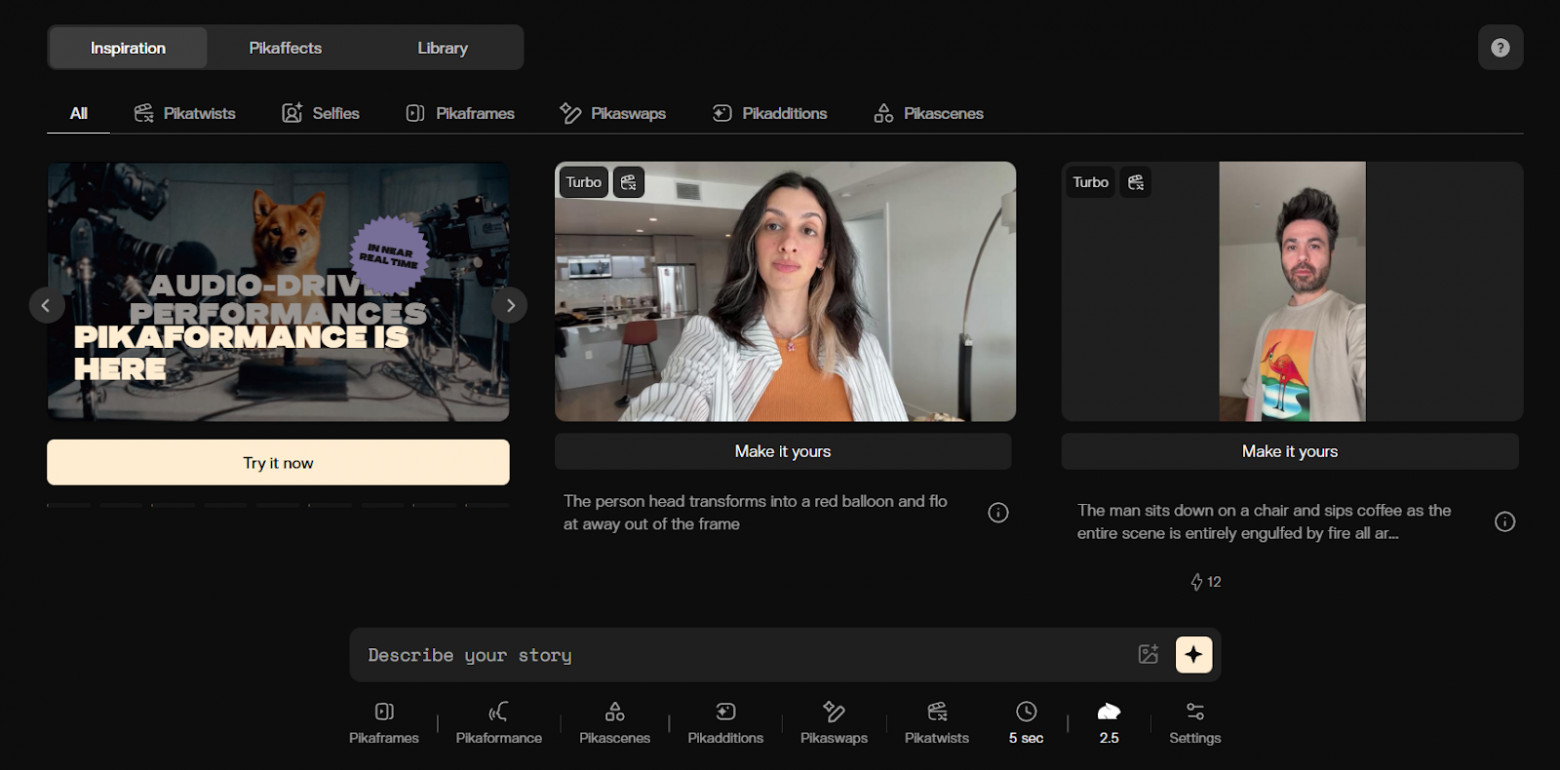
Task: Choose the Pikascenes tool in bottom toolbar
Action: pyautogui.click(x=615, y=723)
